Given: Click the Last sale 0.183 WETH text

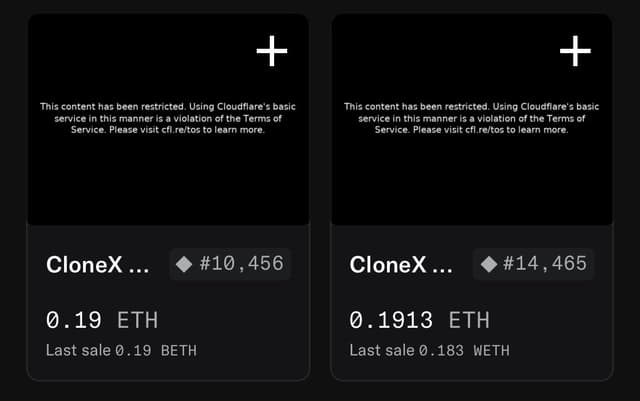Looking at the screenshot, I should 429,350.
